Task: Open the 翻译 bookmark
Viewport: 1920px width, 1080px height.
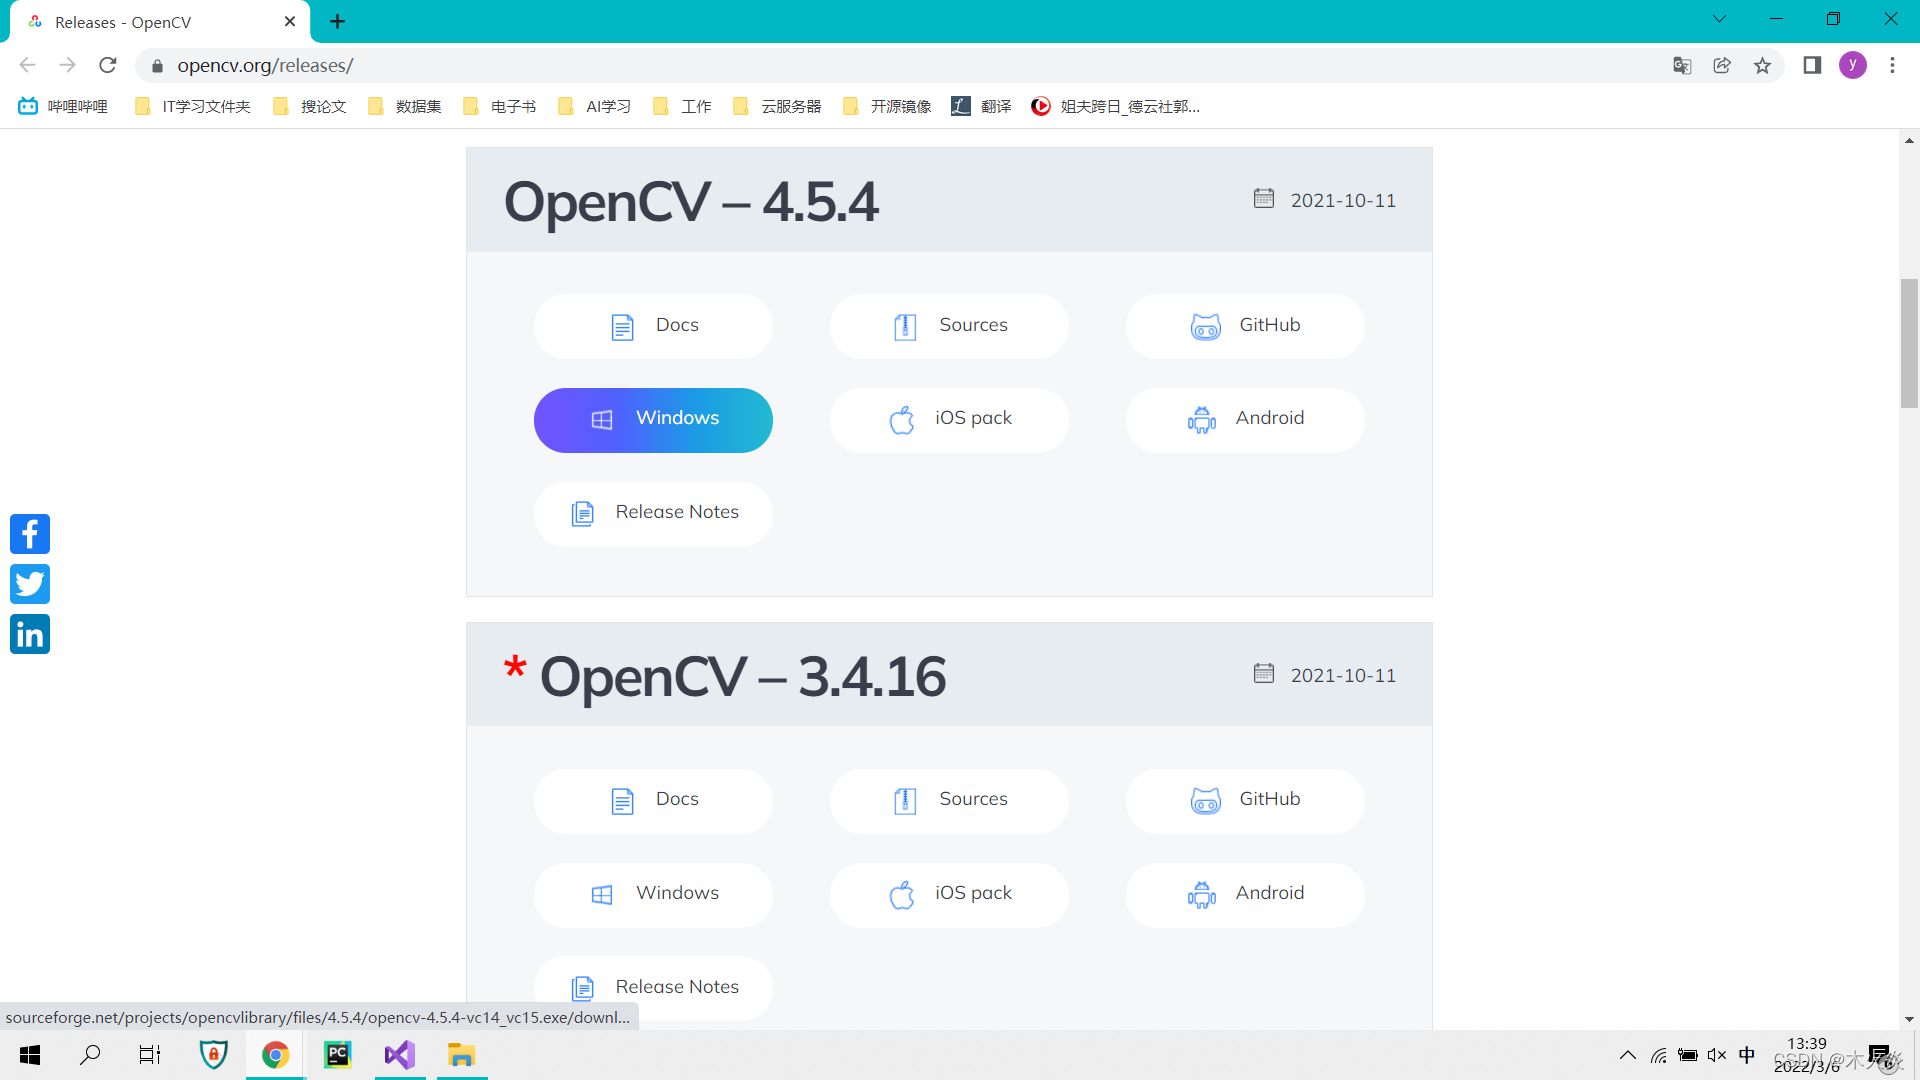Action: tap(982, 106)
